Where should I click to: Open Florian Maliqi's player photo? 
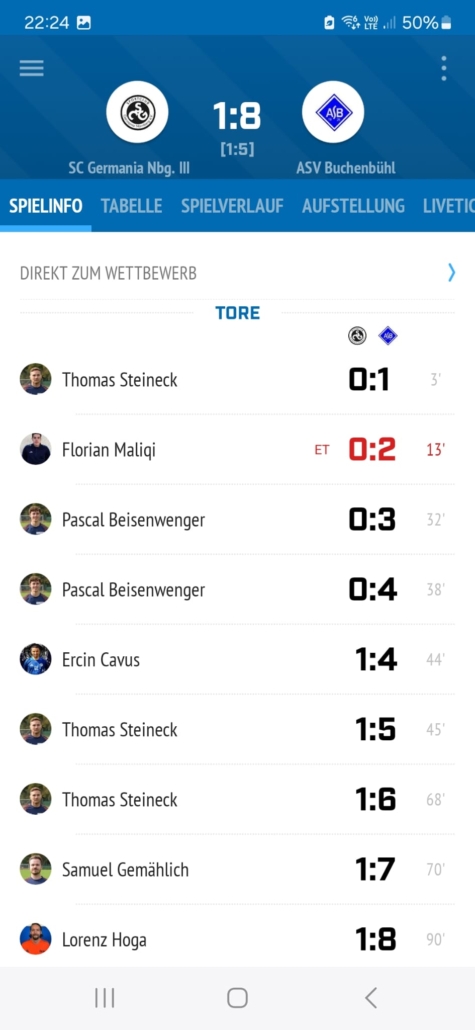(35, 449)
